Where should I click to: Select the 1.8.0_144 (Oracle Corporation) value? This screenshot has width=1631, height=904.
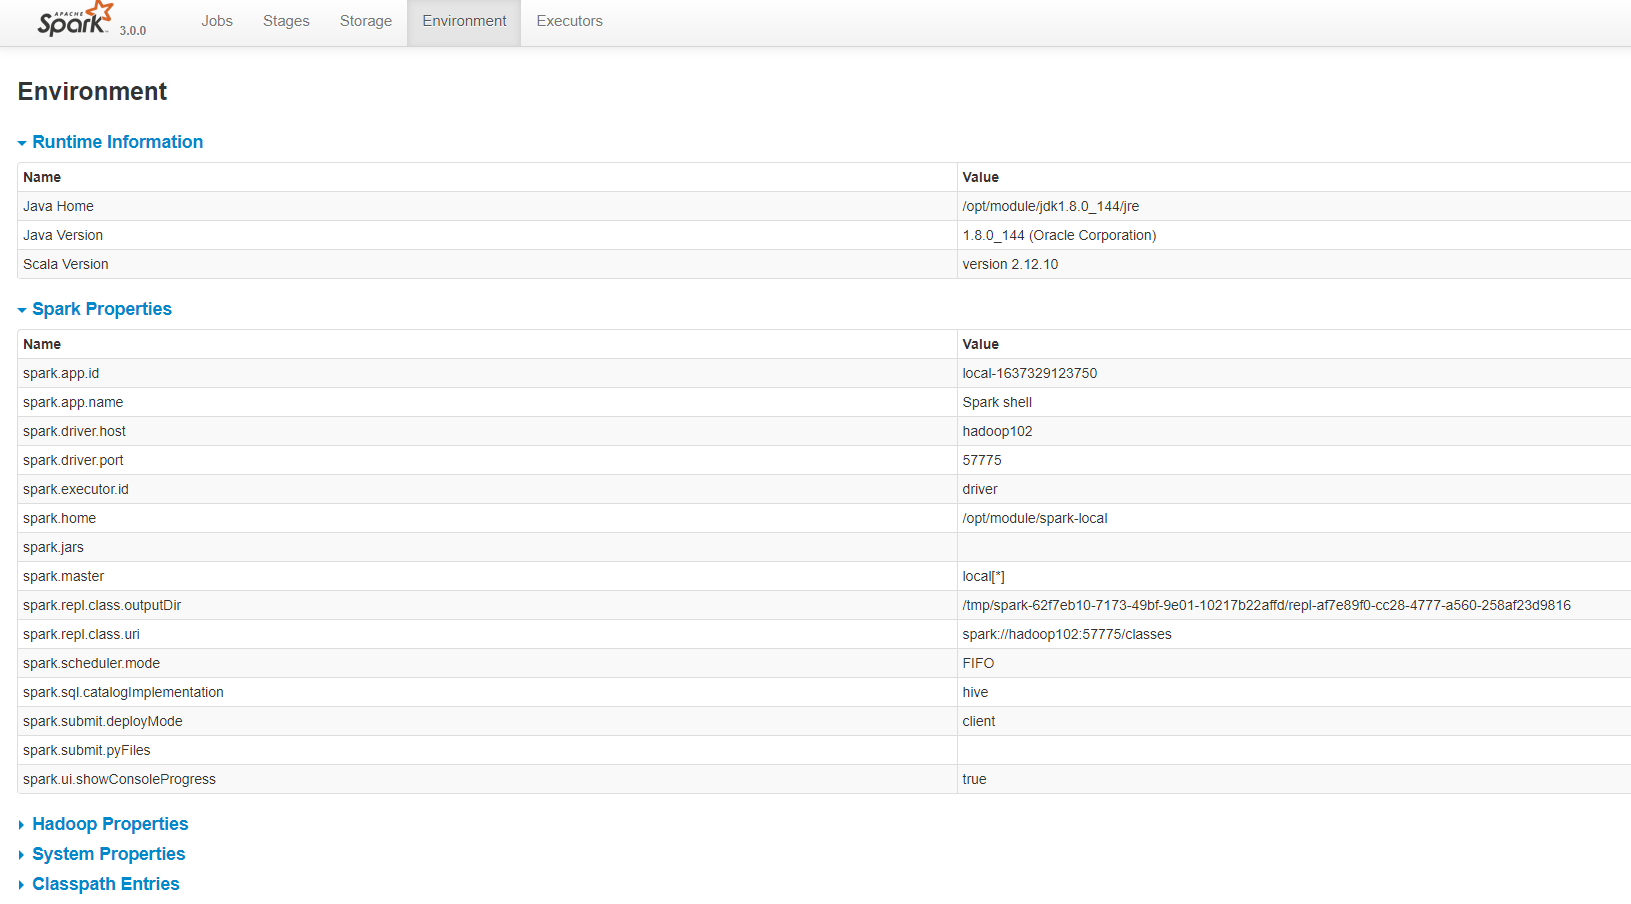pos(1059,235)
